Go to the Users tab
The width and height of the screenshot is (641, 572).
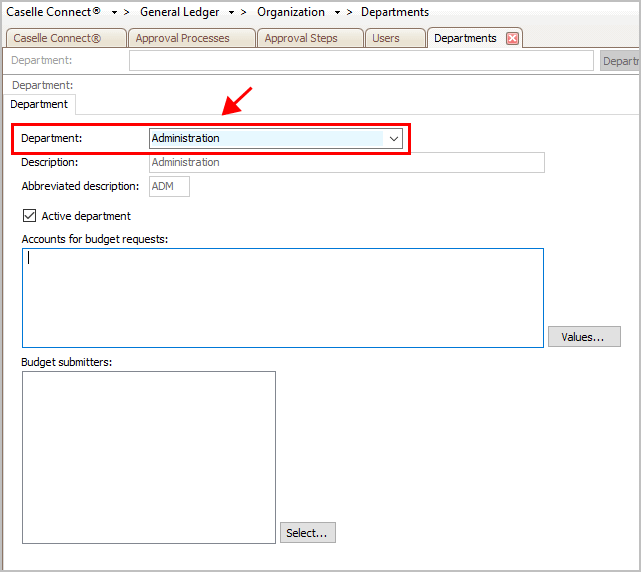click(x=385, y=38)
